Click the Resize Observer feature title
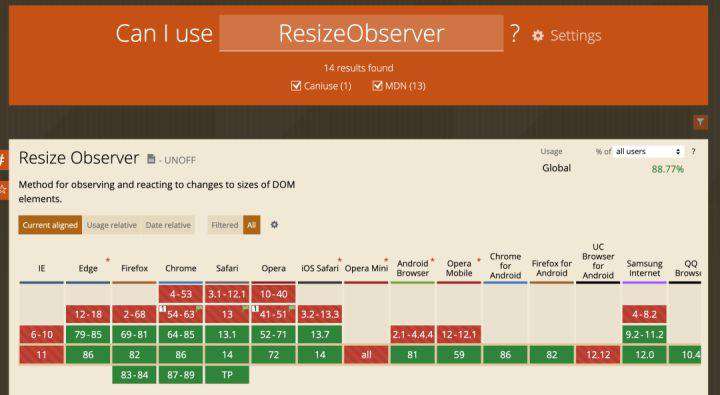 [x=79, y=158]
